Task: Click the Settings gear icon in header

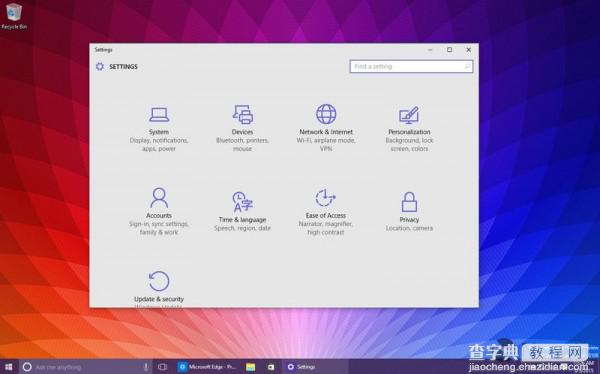Action: click(100, 67)
